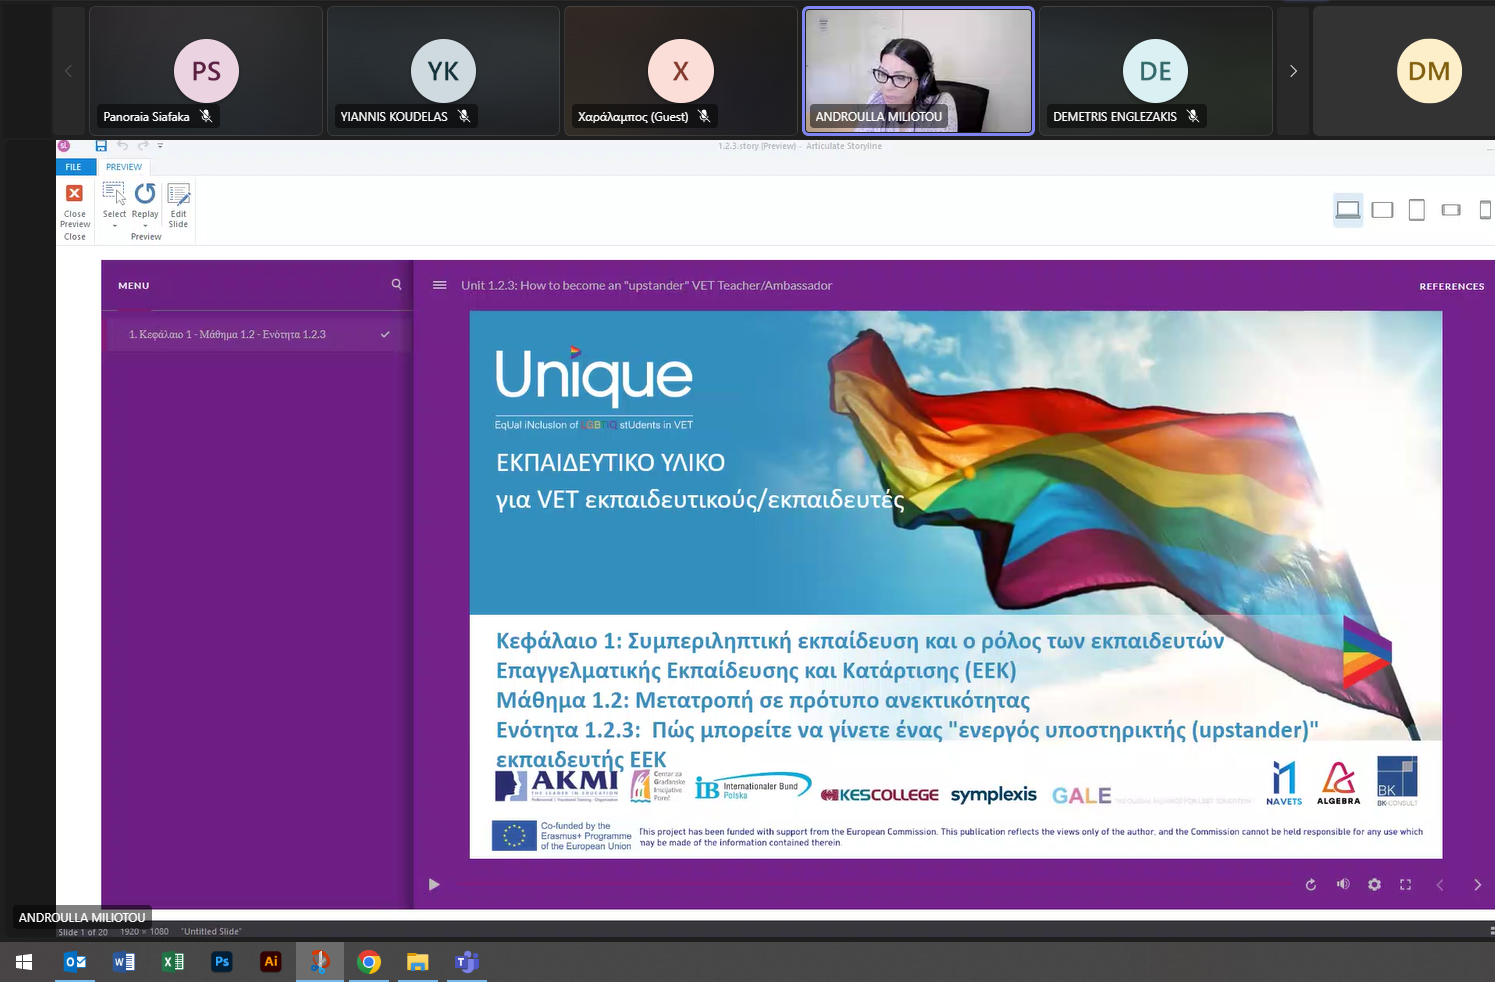Click the save icon in quick access toolbar
Screen dimensions: 1495x982
click(x=101, y=146)
